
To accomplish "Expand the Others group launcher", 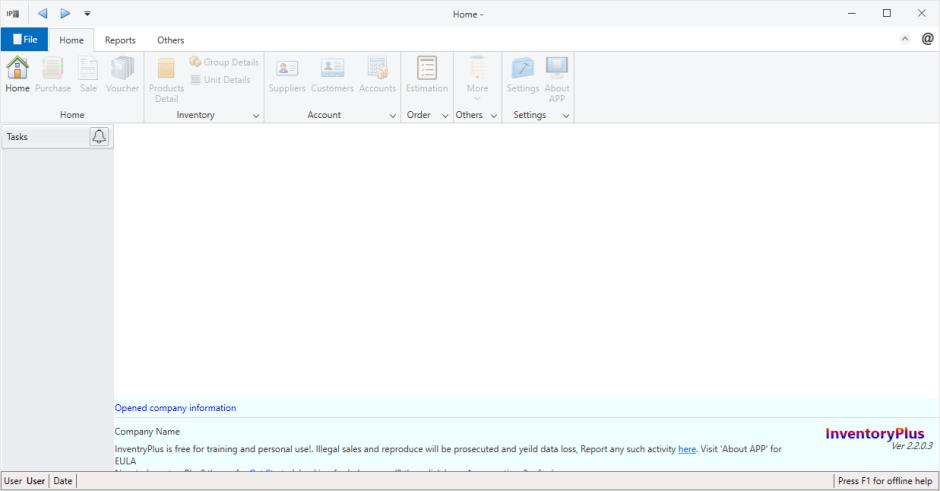I will (494, 116).
